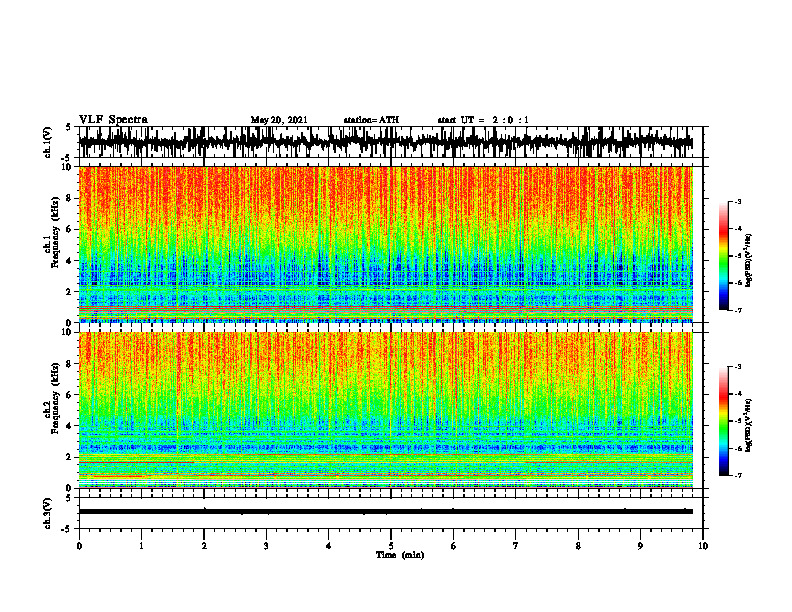Image resolution: width=792 pixels, height=612 pixels.
Task: Click the ch.1 frequency tick label "4"
Action: coord(70,261)
